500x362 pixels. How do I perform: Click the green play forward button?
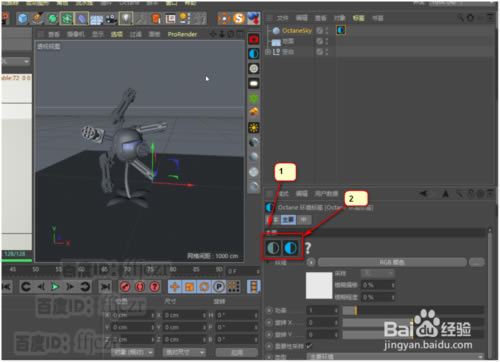[x=55, y=287]
